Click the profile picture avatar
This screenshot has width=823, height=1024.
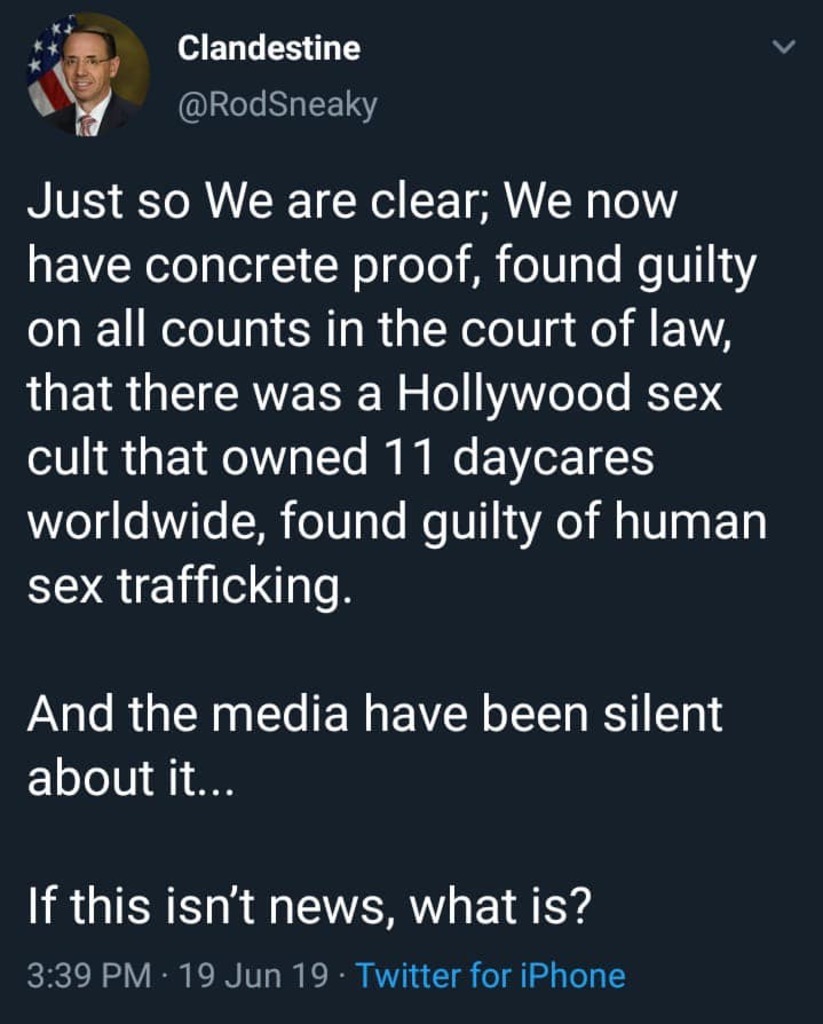(x=88, y=73)
